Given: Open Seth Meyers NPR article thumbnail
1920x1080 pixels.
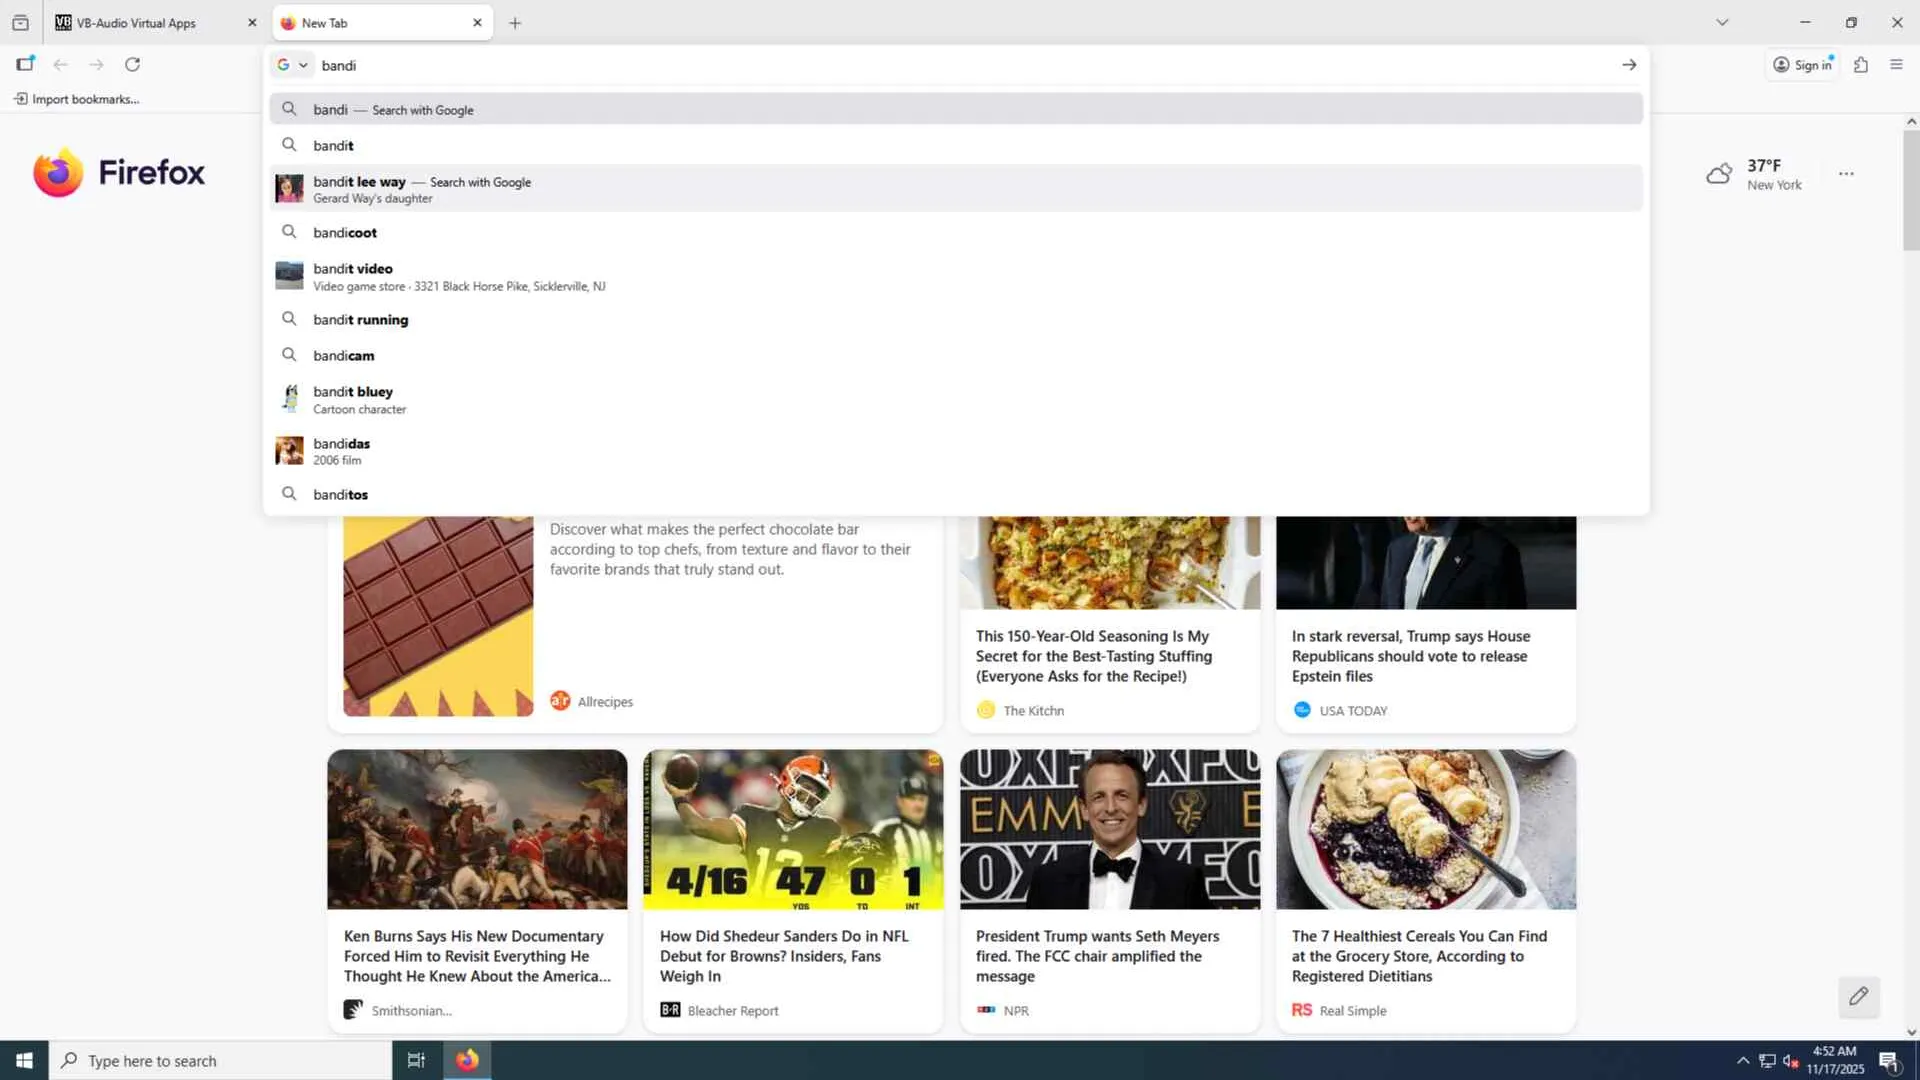Looking at the screenshot, I should click(x=1110, y=829).
